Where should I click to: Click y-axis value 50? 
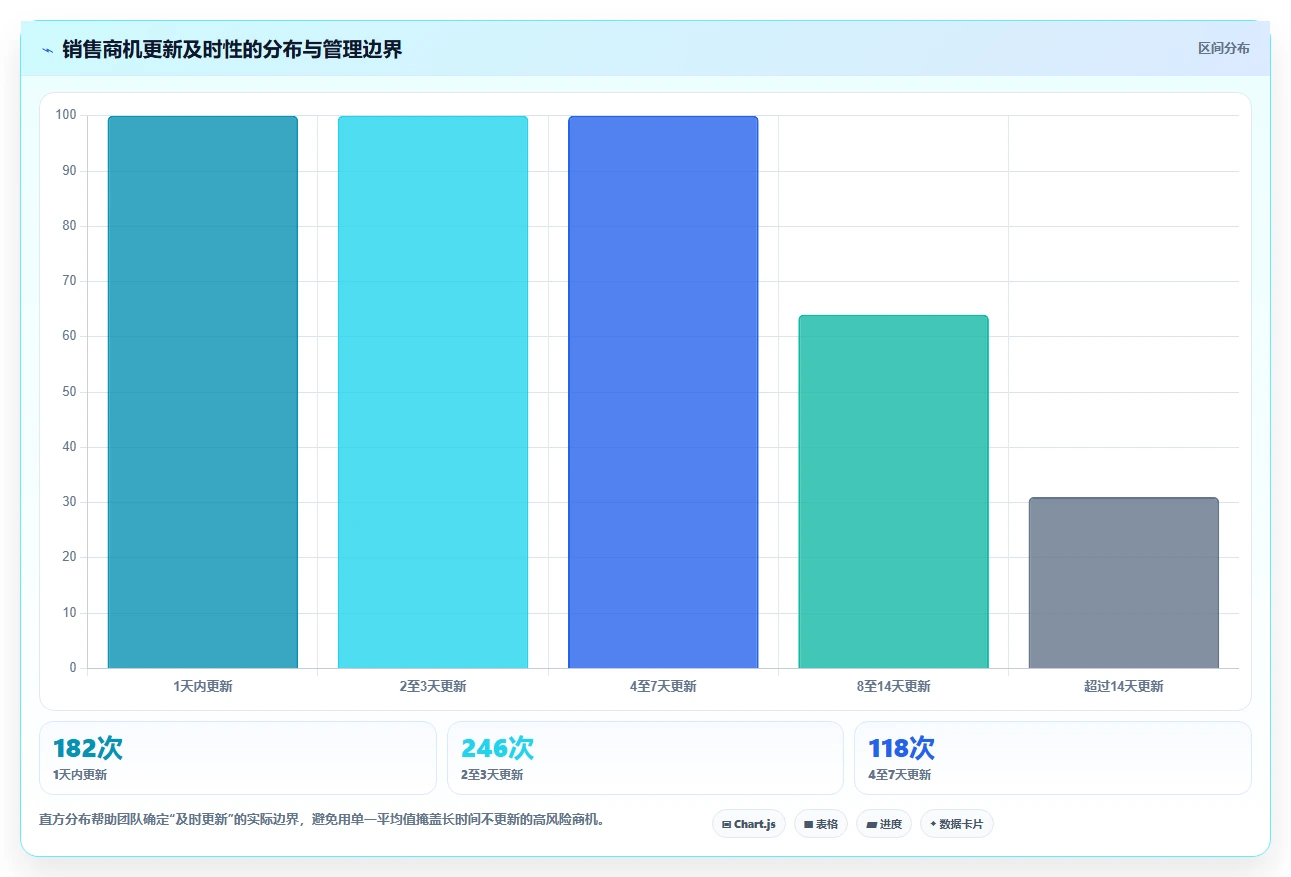click(69, 392)
